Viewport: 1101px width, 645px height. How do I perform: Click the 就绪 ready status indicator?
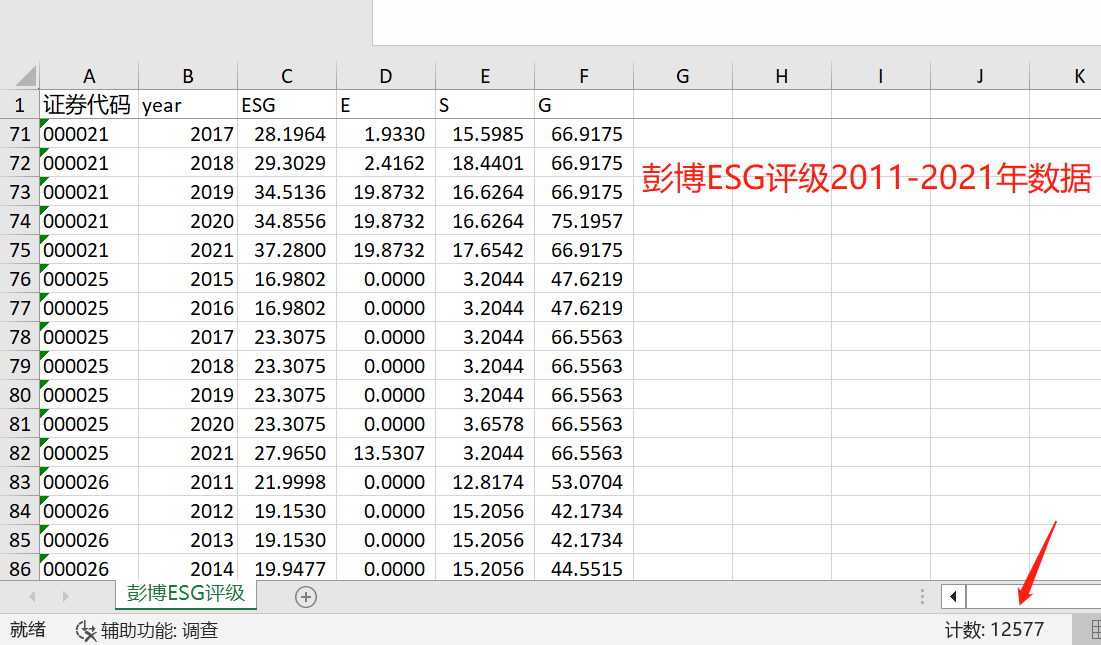click(27, 630)
